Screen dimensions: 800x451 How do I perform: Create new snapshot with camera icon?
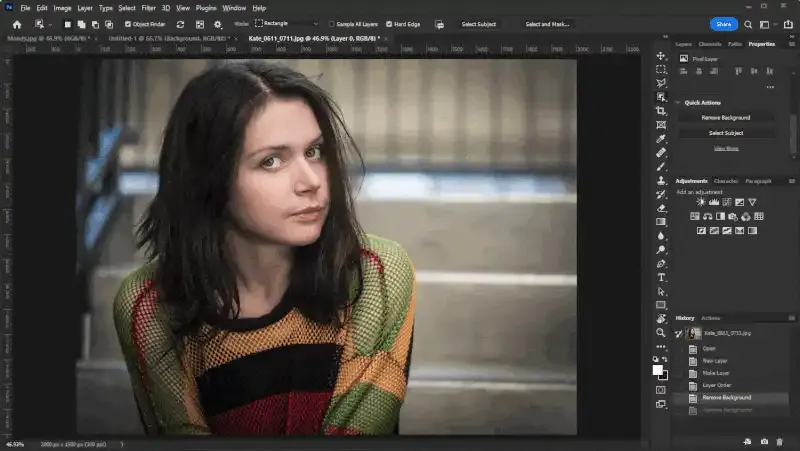pos(764,441)
